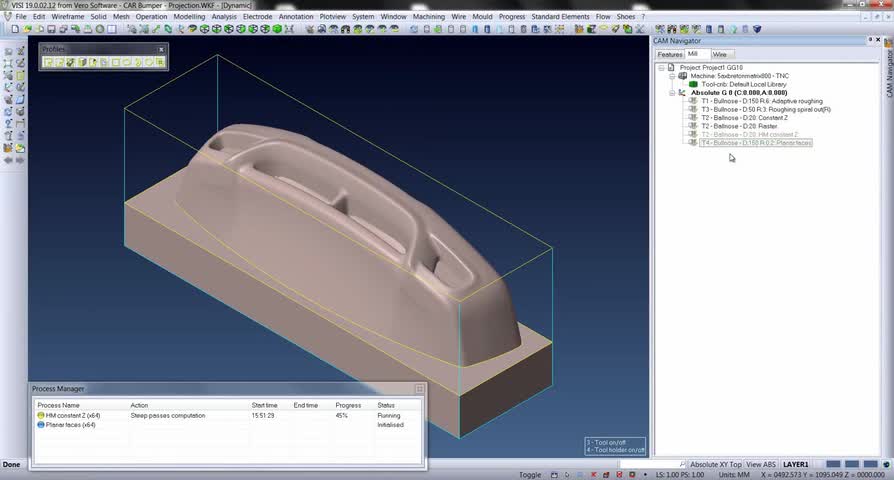Click the Progress column header in Process Manager
This screenshot has width=894, height=480.
pos(348,405)
